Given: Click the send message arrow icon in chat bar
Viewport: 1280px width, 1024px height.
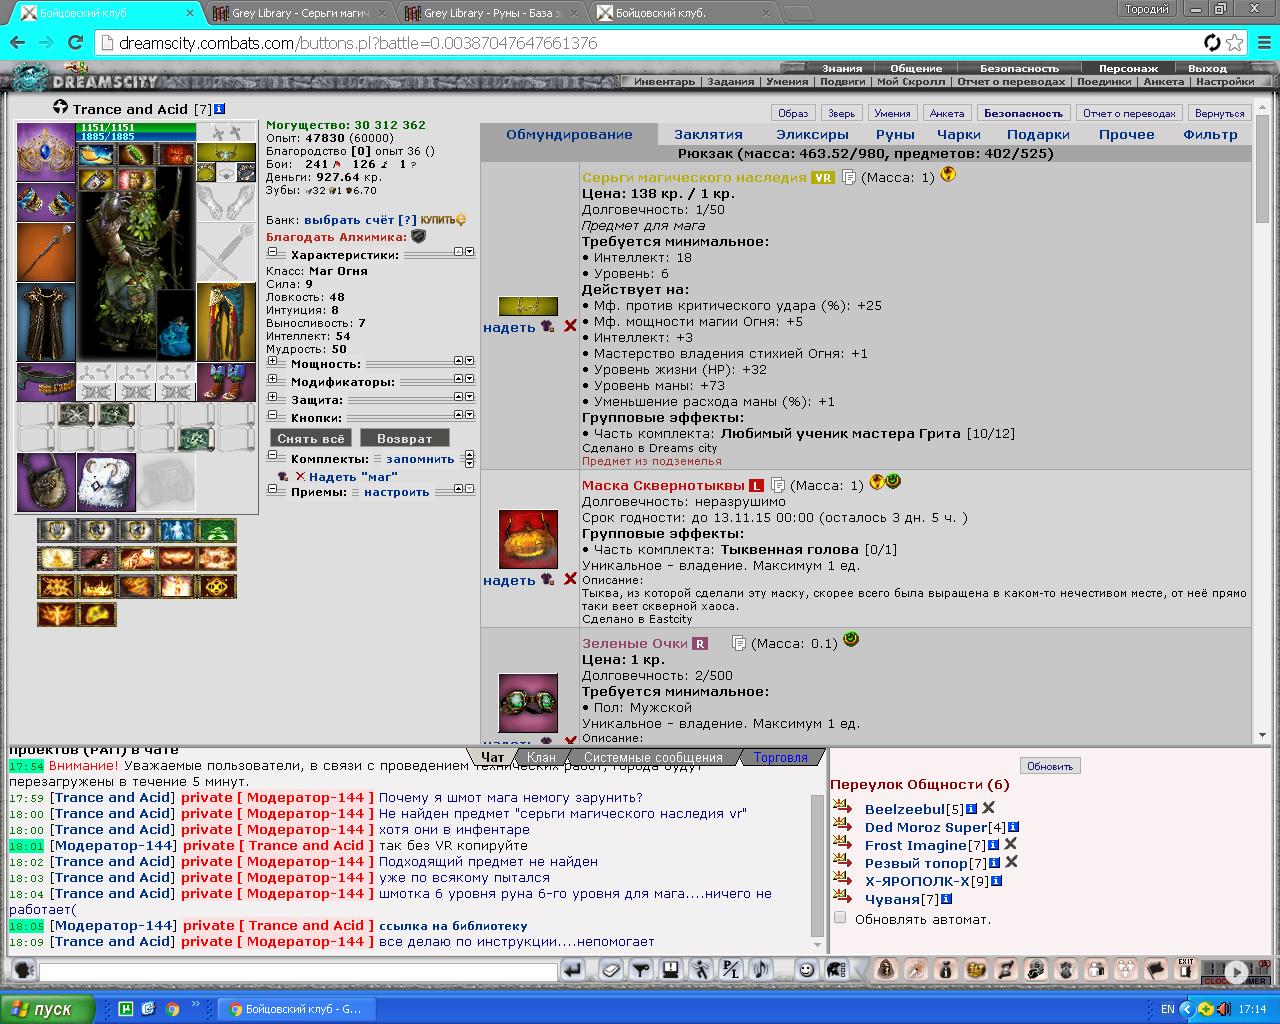Looking at the screenshot, I should pyautogui.click(x=573, y=969).
